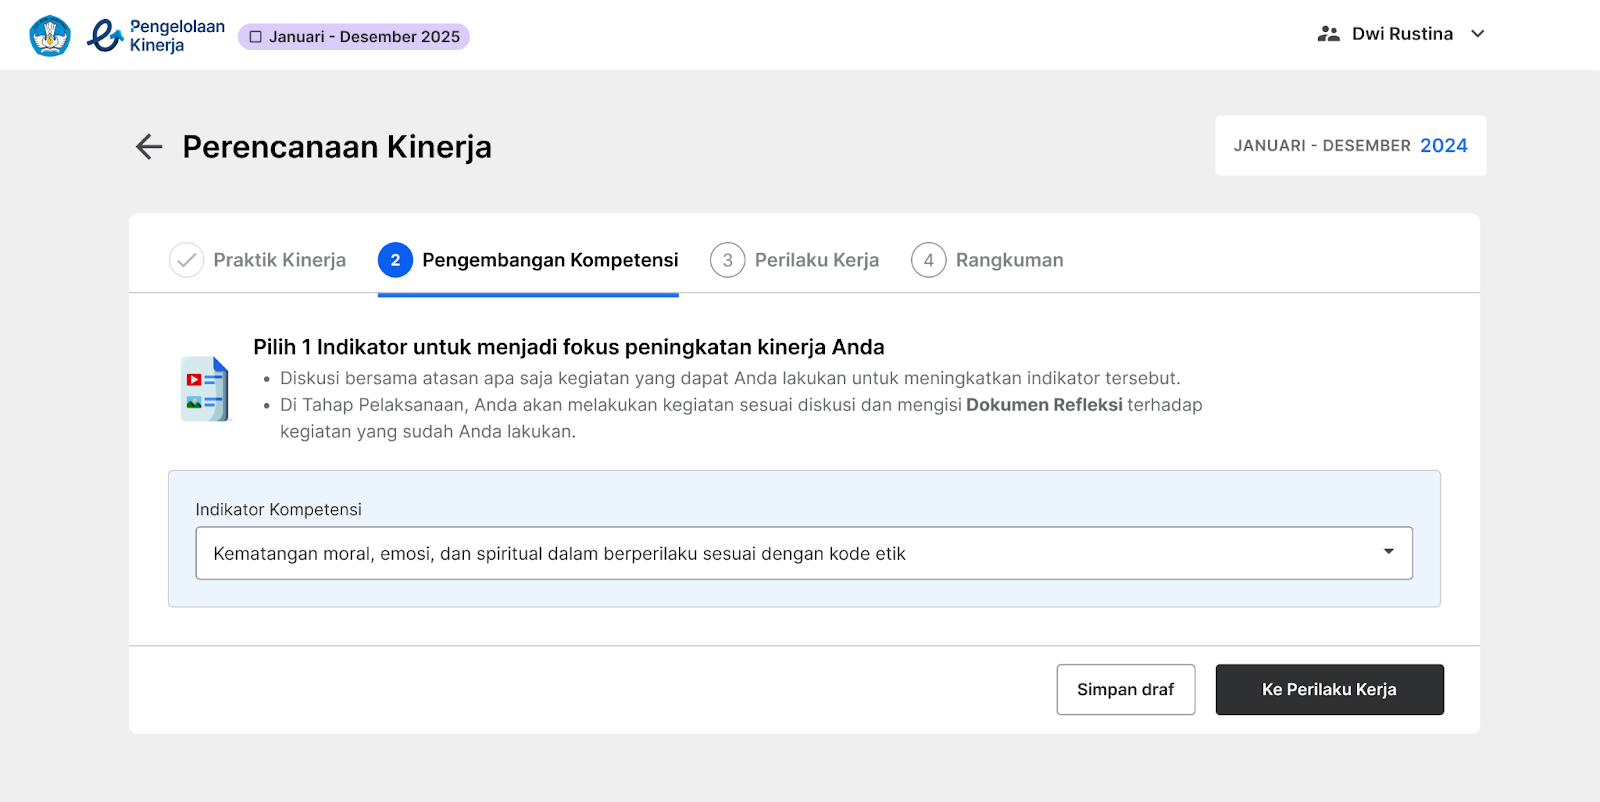Click the step number 4 circle
1600x802 pixels.
click(928, 260)
